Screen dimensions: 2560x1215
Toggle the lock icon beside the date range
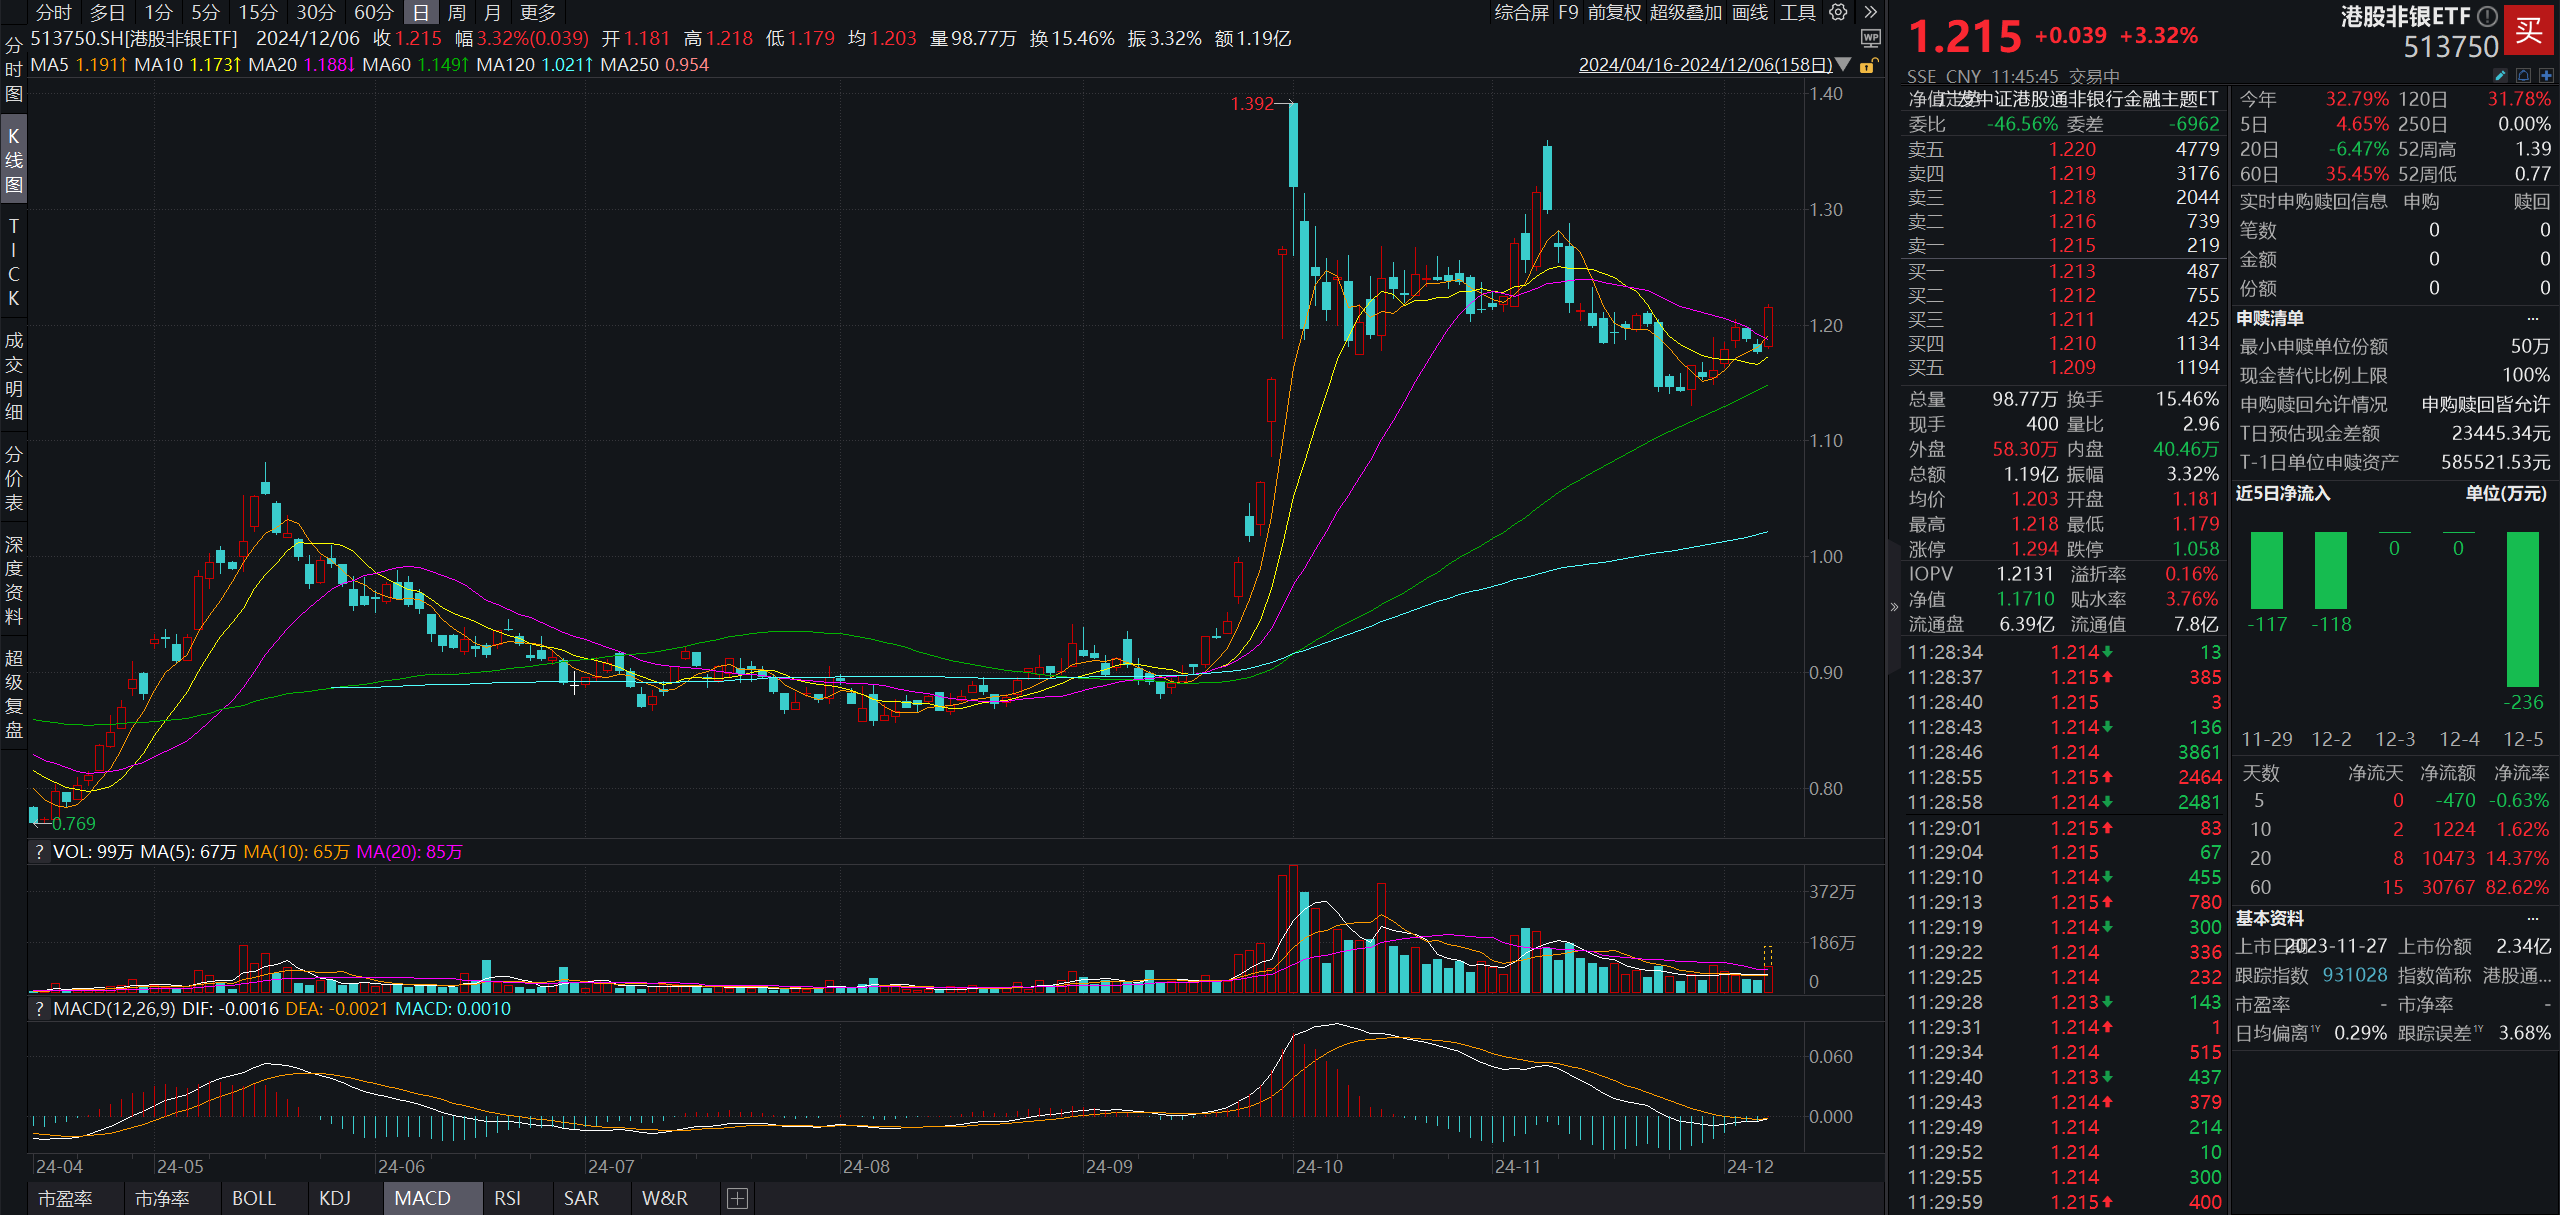point(1869,64)
